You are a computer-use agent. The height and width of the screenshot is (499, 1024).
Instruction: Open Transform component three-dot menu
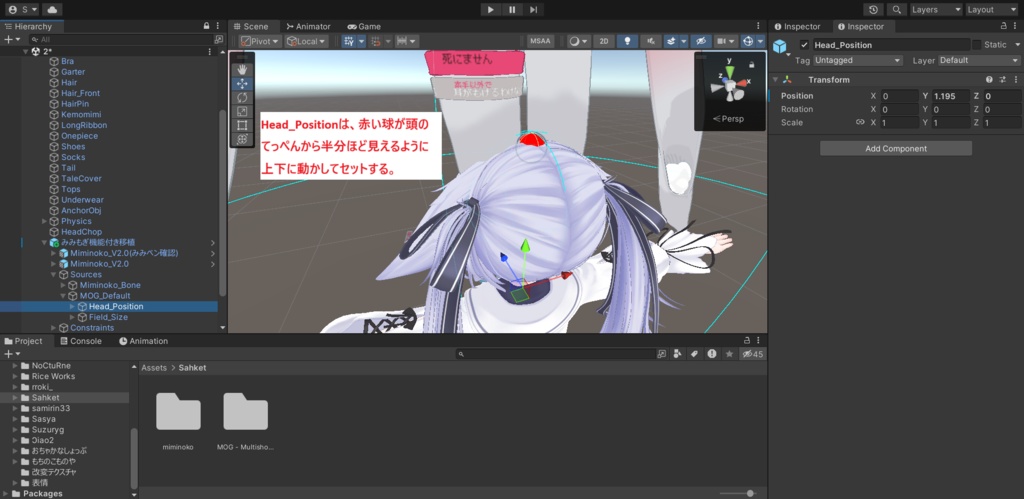click(1014, 80)
